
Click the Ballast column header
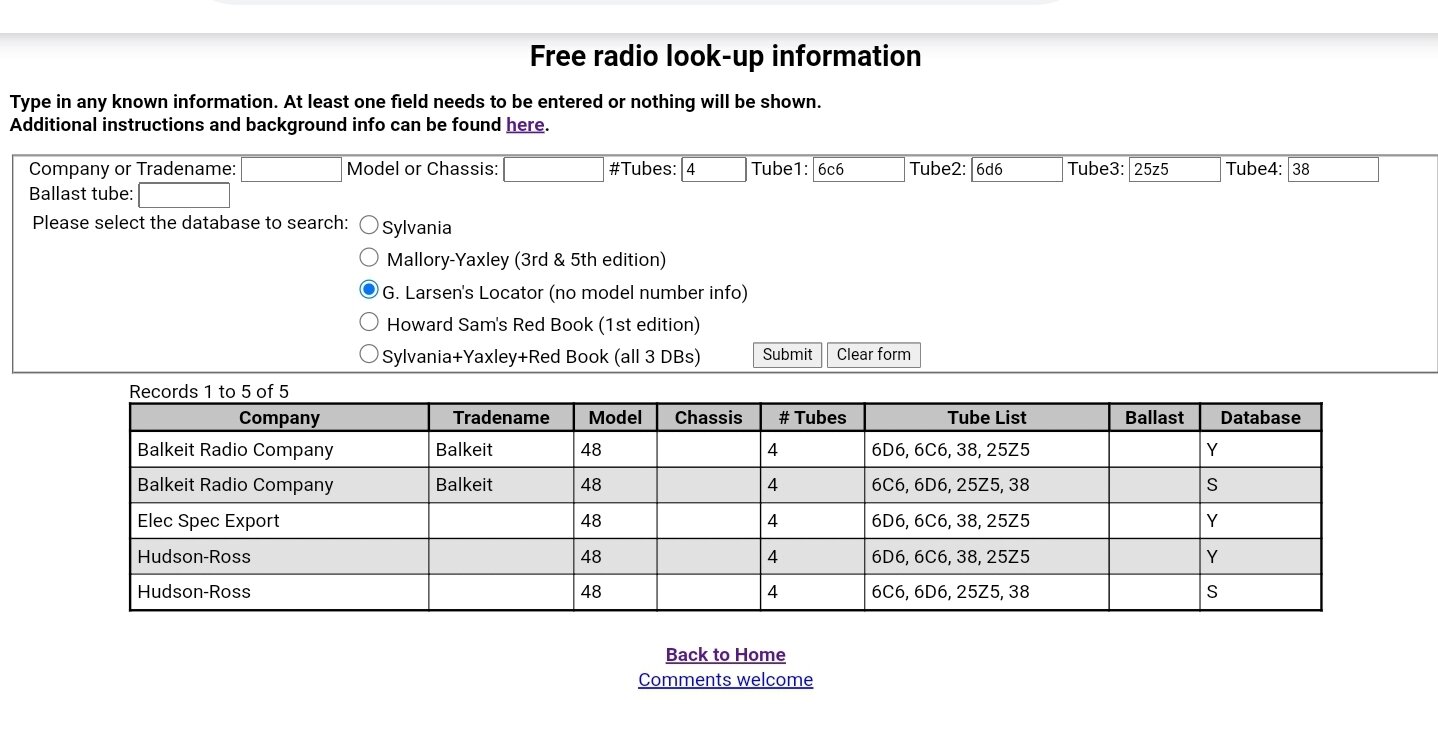tap(1154, 418)
